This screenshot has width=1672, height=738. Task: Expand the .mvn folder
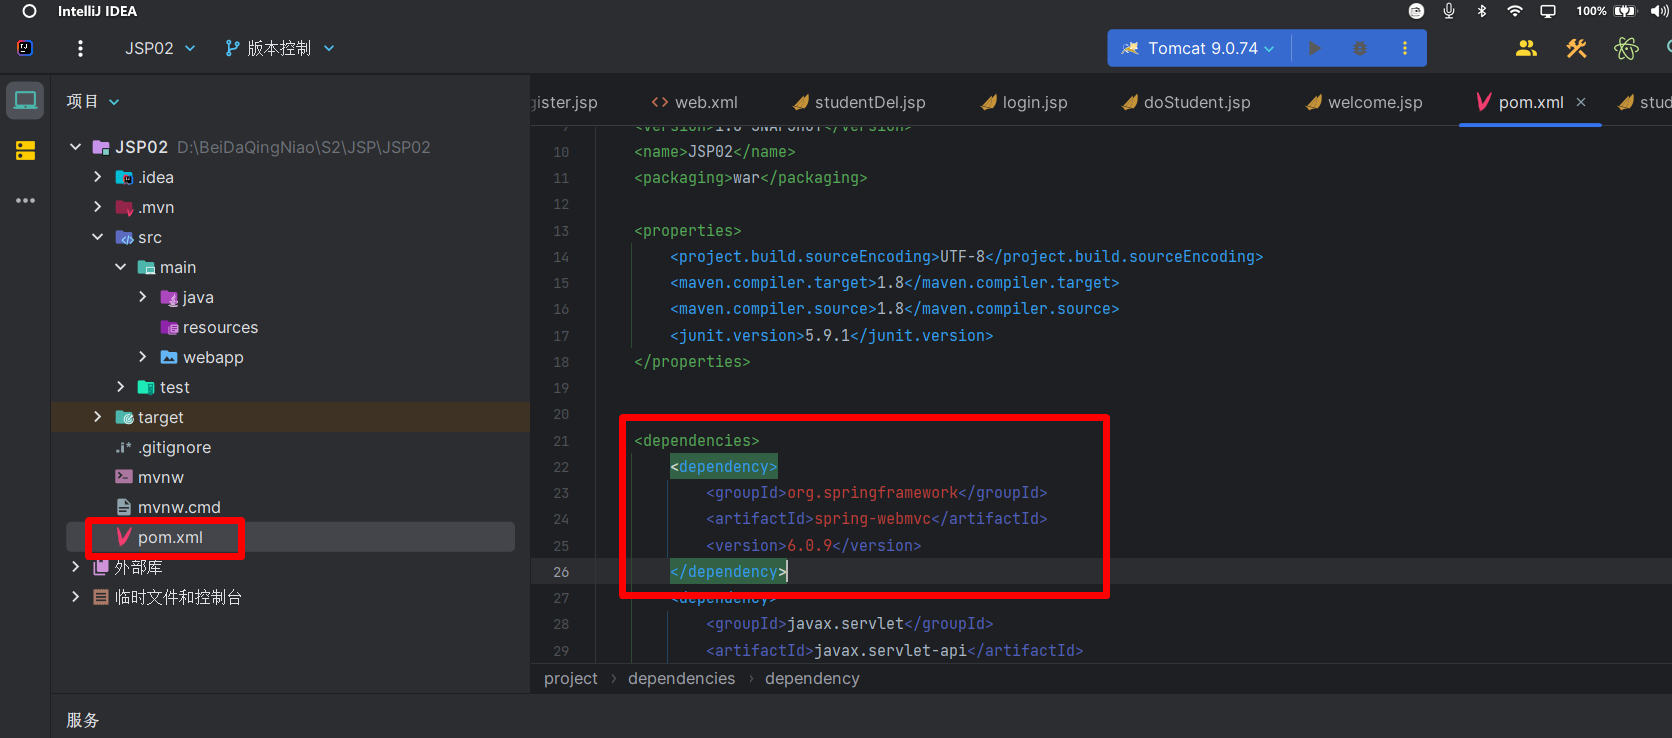(x=97, y=207)
